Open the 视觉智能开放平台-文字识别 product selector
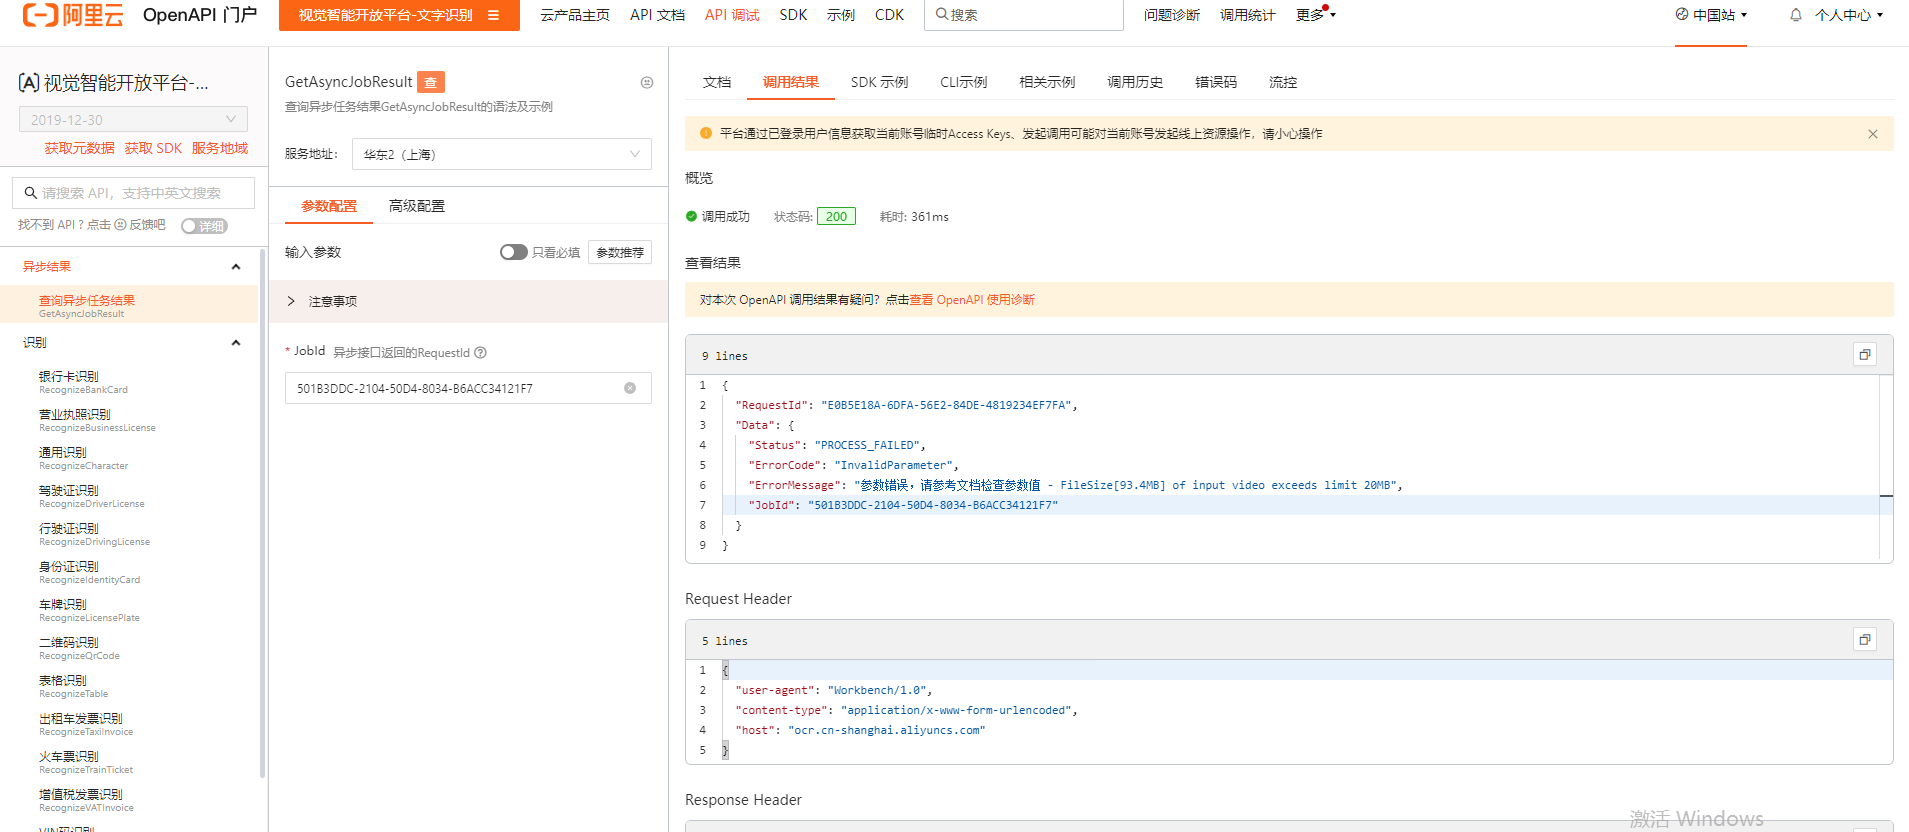This screenshot has height=832, width=1909. tap(399, 15)
